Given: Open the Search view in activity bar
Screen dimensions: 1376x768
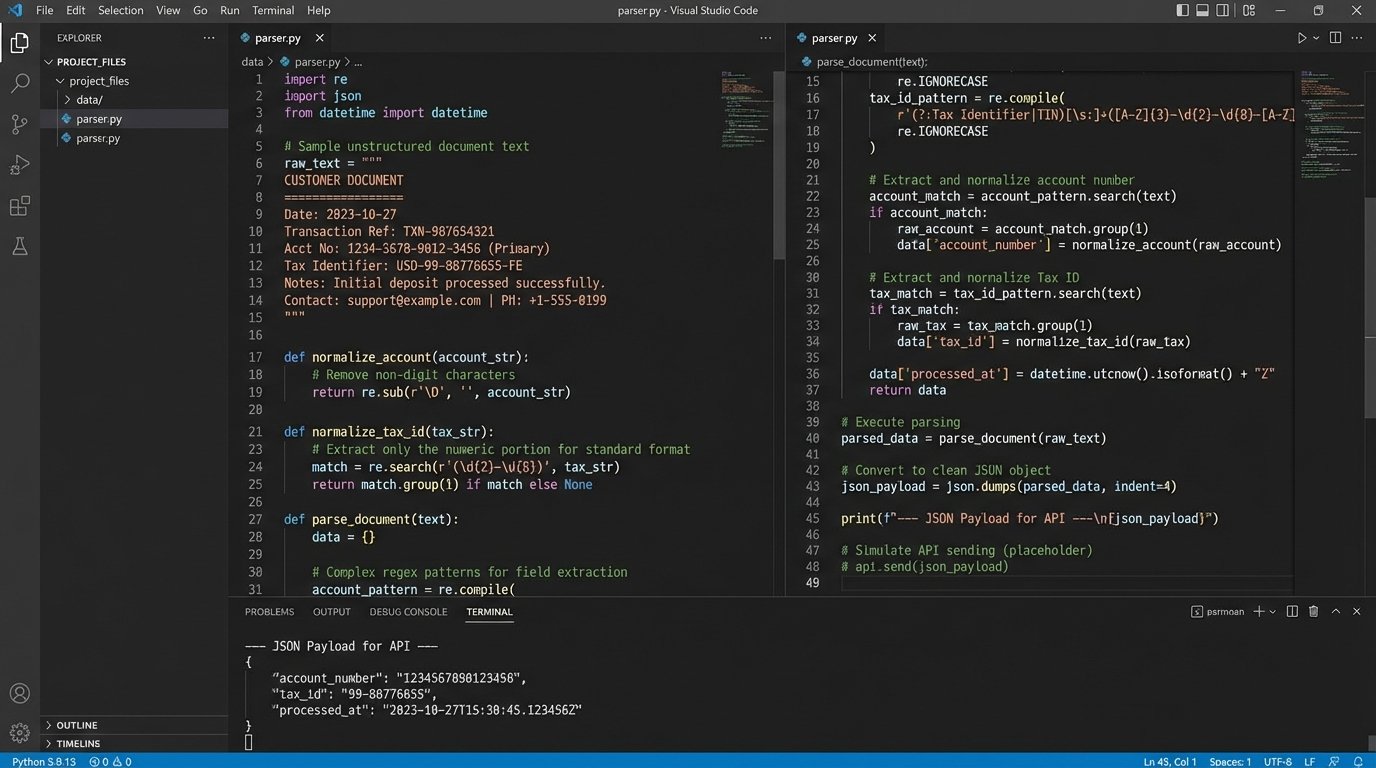Looking at the screenshot, I should [x=19, y=83].
